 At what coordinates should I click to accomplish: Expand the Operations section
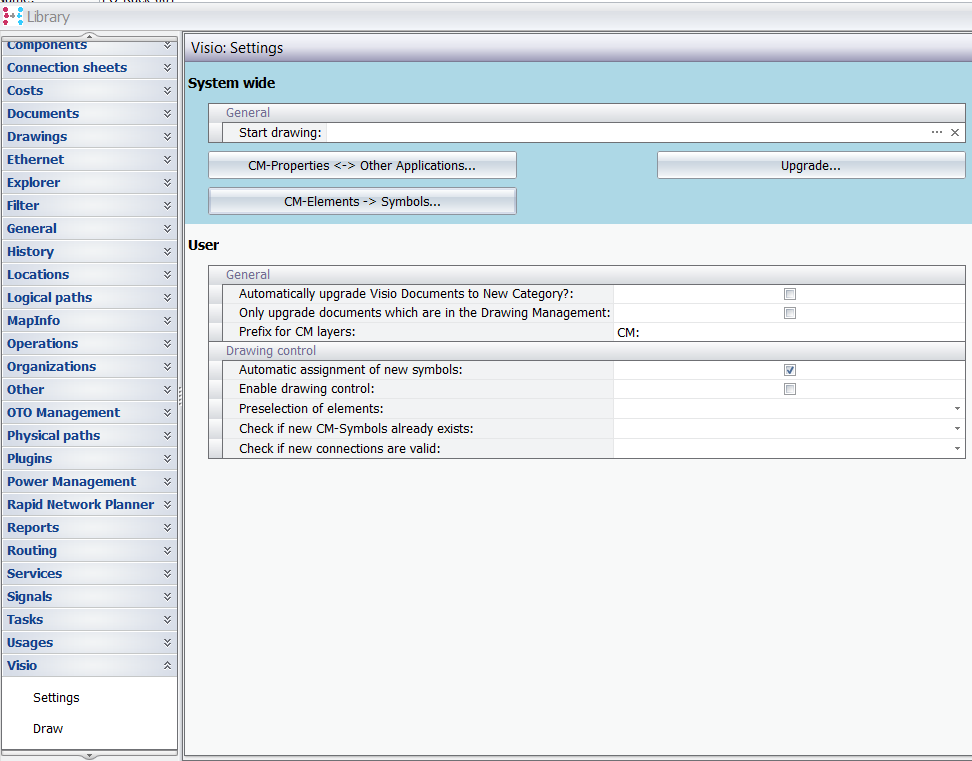(x=89, y=343)
